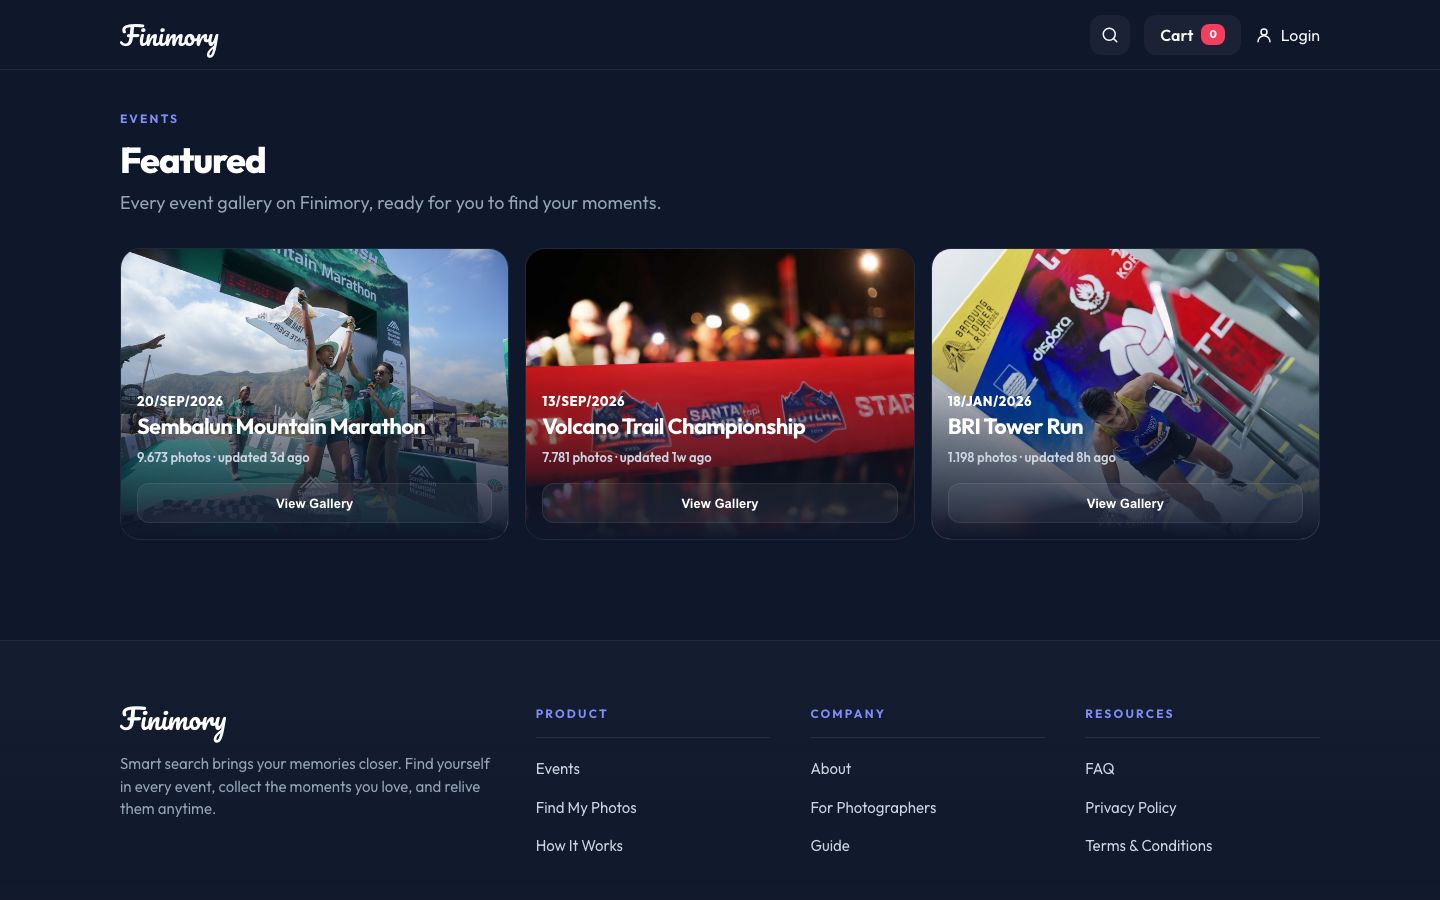Click the PRODUCT footer heading

point(572,714)
